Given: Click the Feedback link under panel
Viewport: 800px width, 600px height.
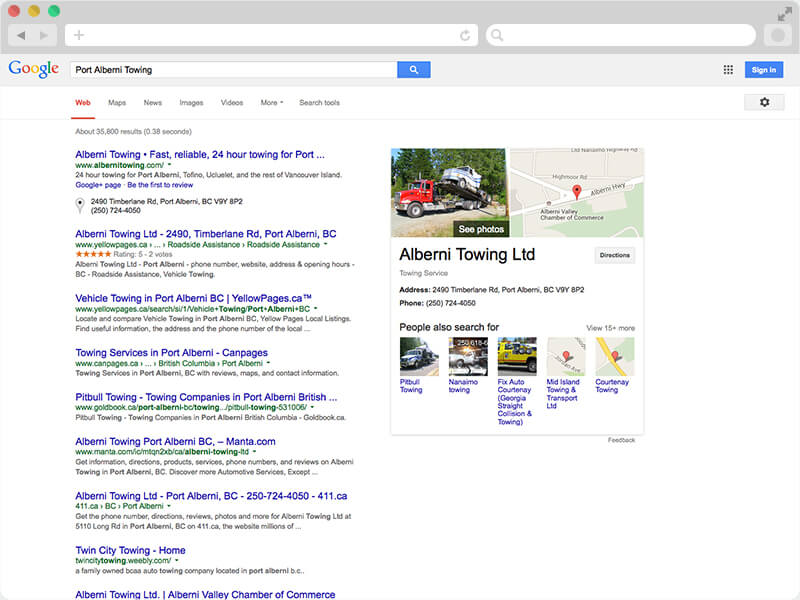Looking at the screenshot, I should (x=621, y=440).
